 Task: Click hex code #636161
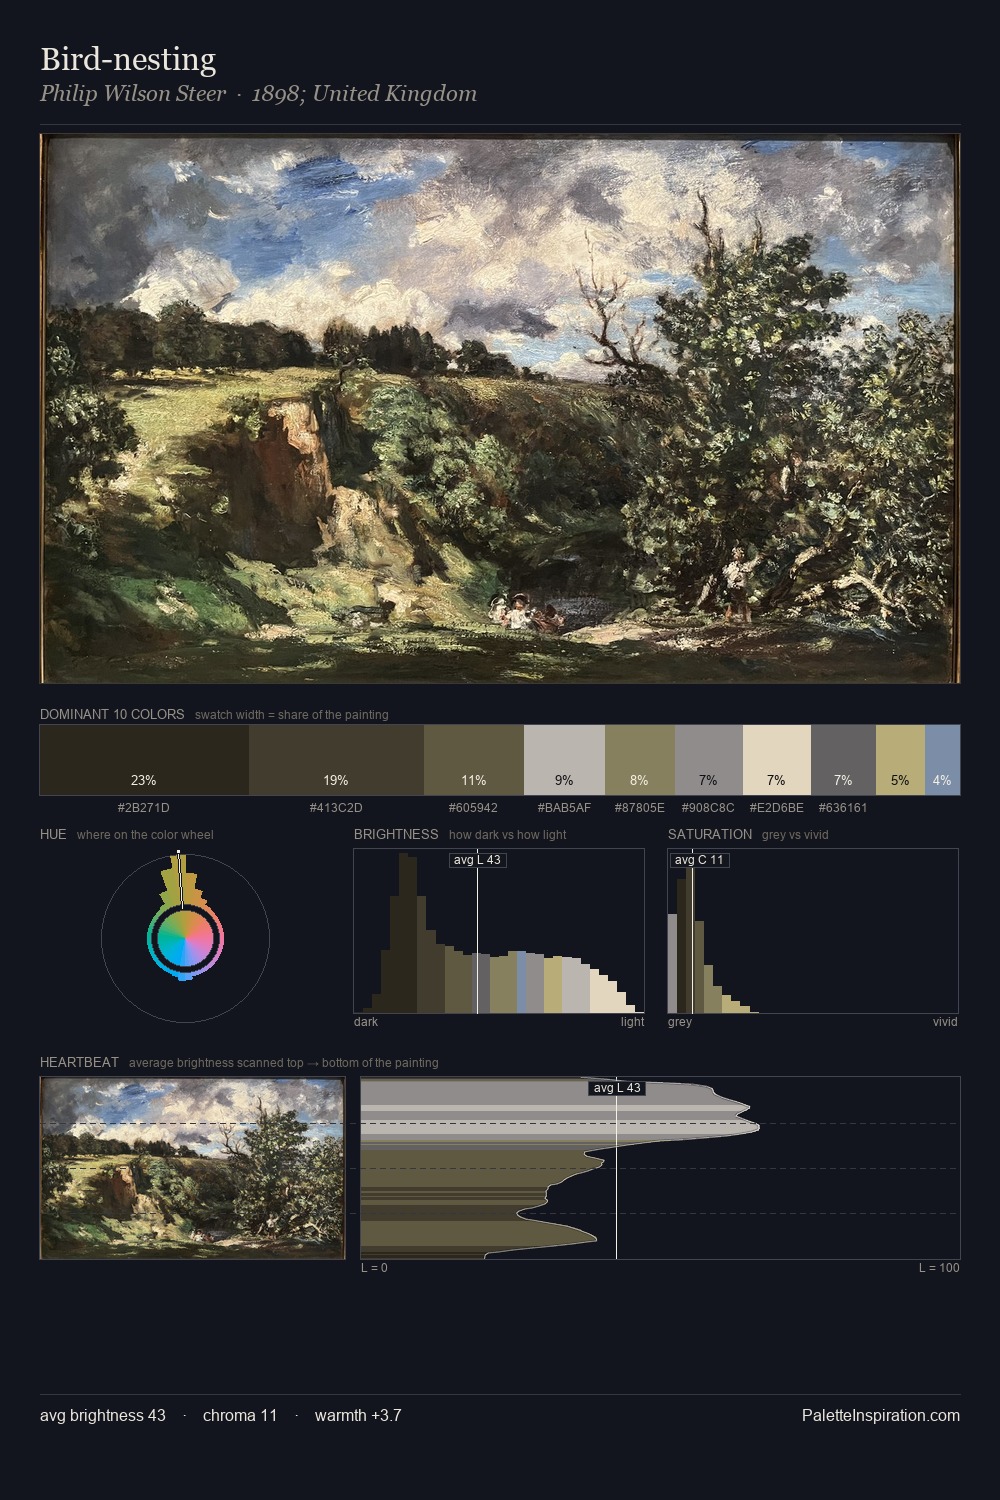coord(843,808)
